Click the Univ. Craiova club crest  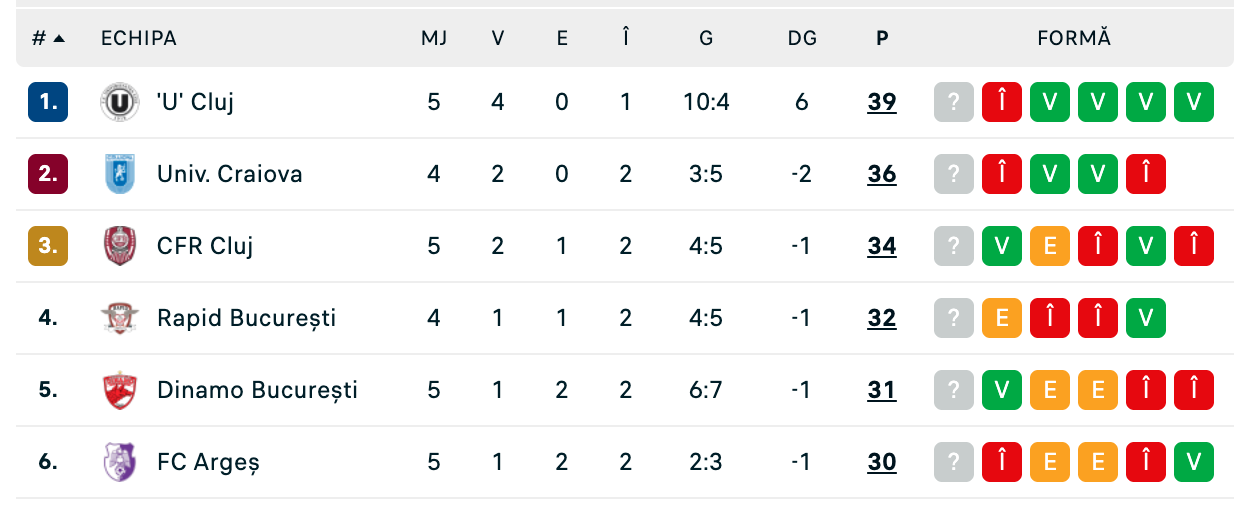(119, 174)
